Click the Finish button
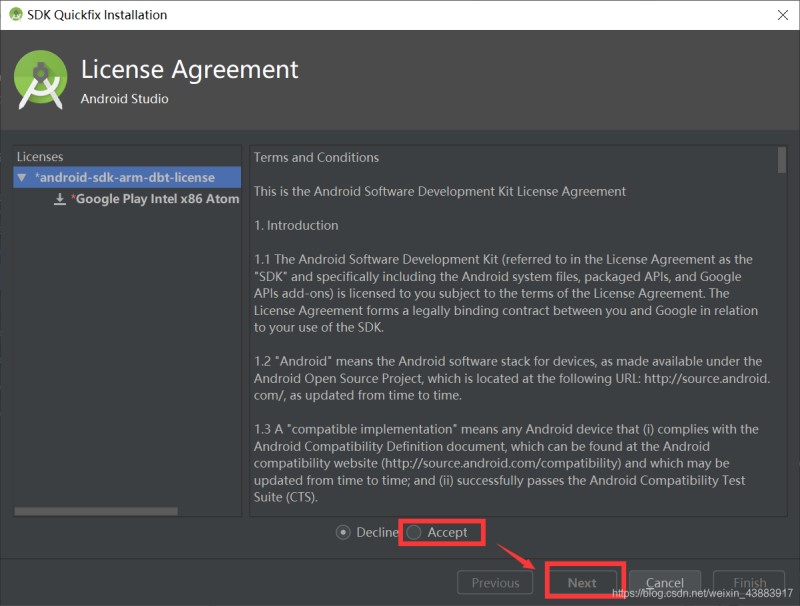This screenshot has height=606, width=800. pos(749,583)
